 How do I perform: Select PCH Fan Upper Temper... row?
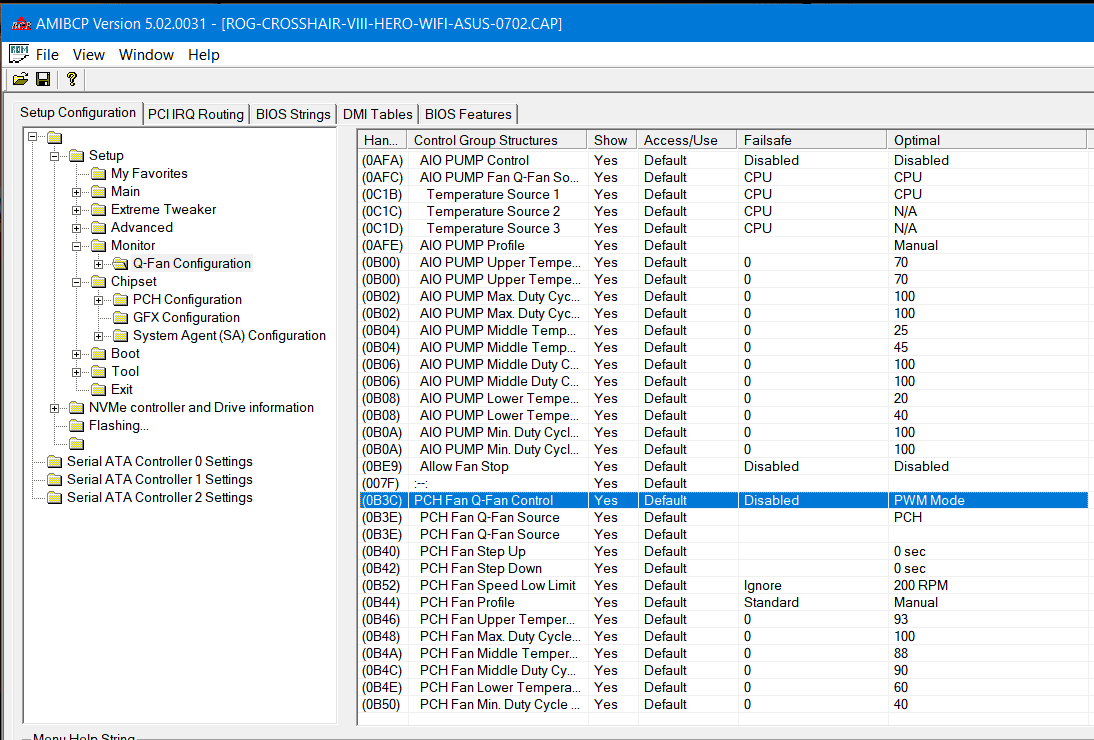coord(724,619)
